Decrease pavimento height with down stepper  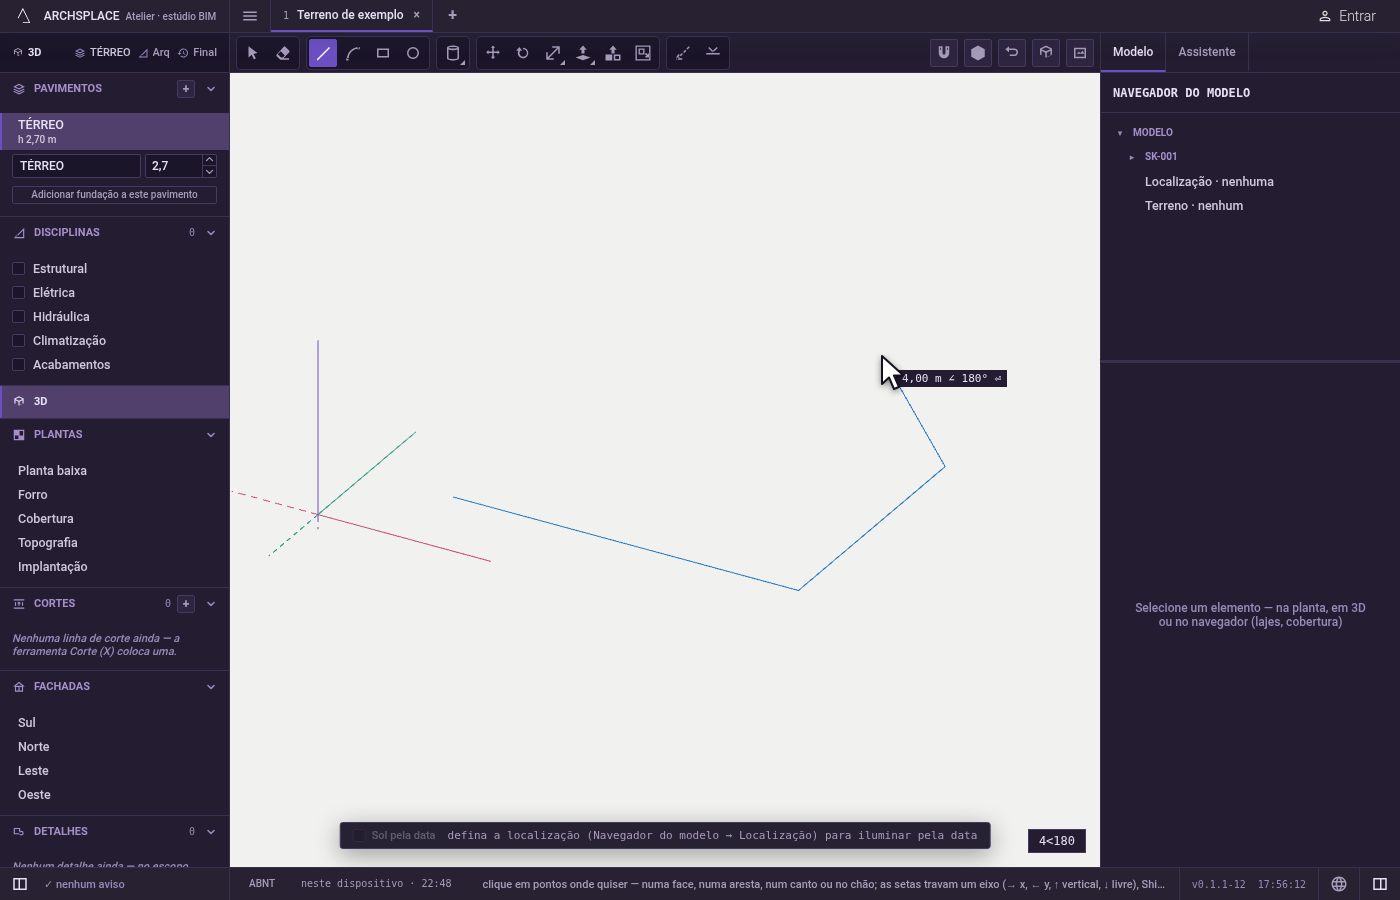pos(209,172)
